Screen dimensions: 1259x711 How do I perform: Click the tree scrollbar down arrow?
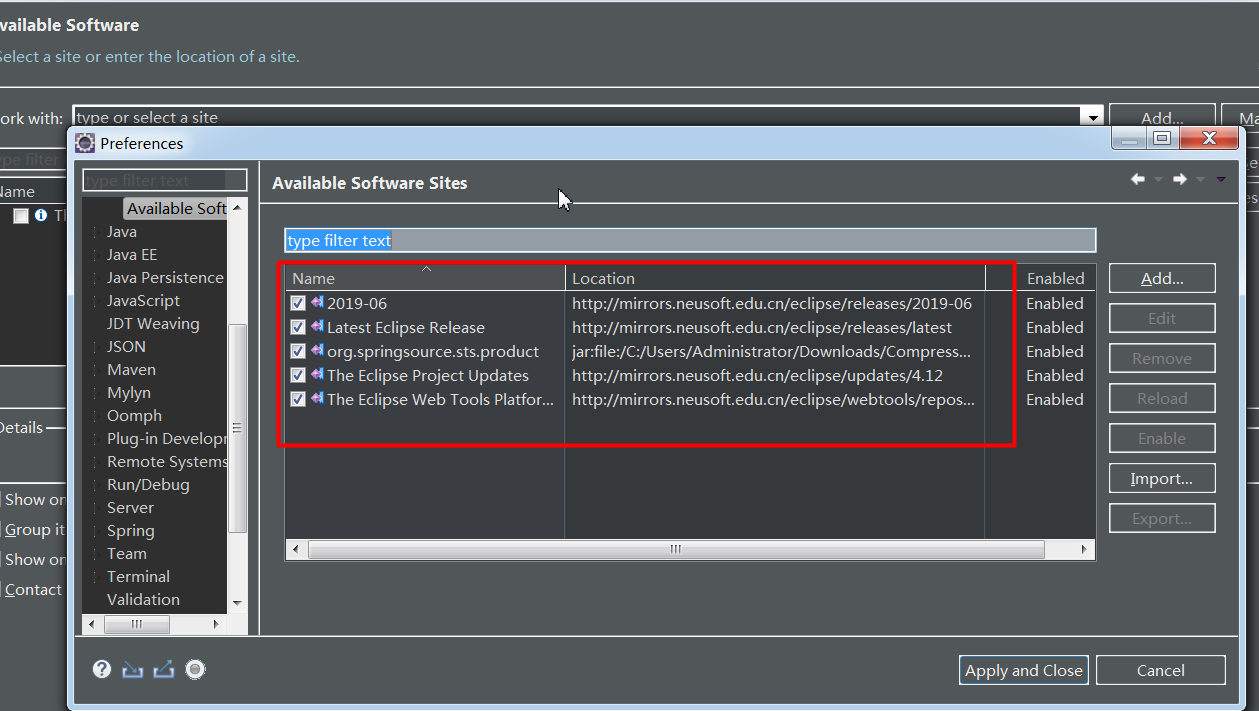[237, 603]
